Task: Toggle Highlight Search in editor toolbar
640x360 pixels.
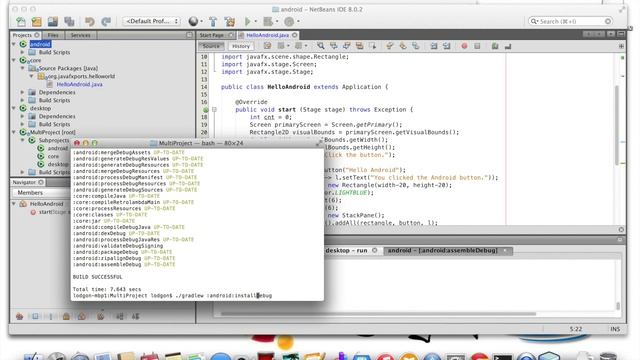Action: click(x=359, y=46)
